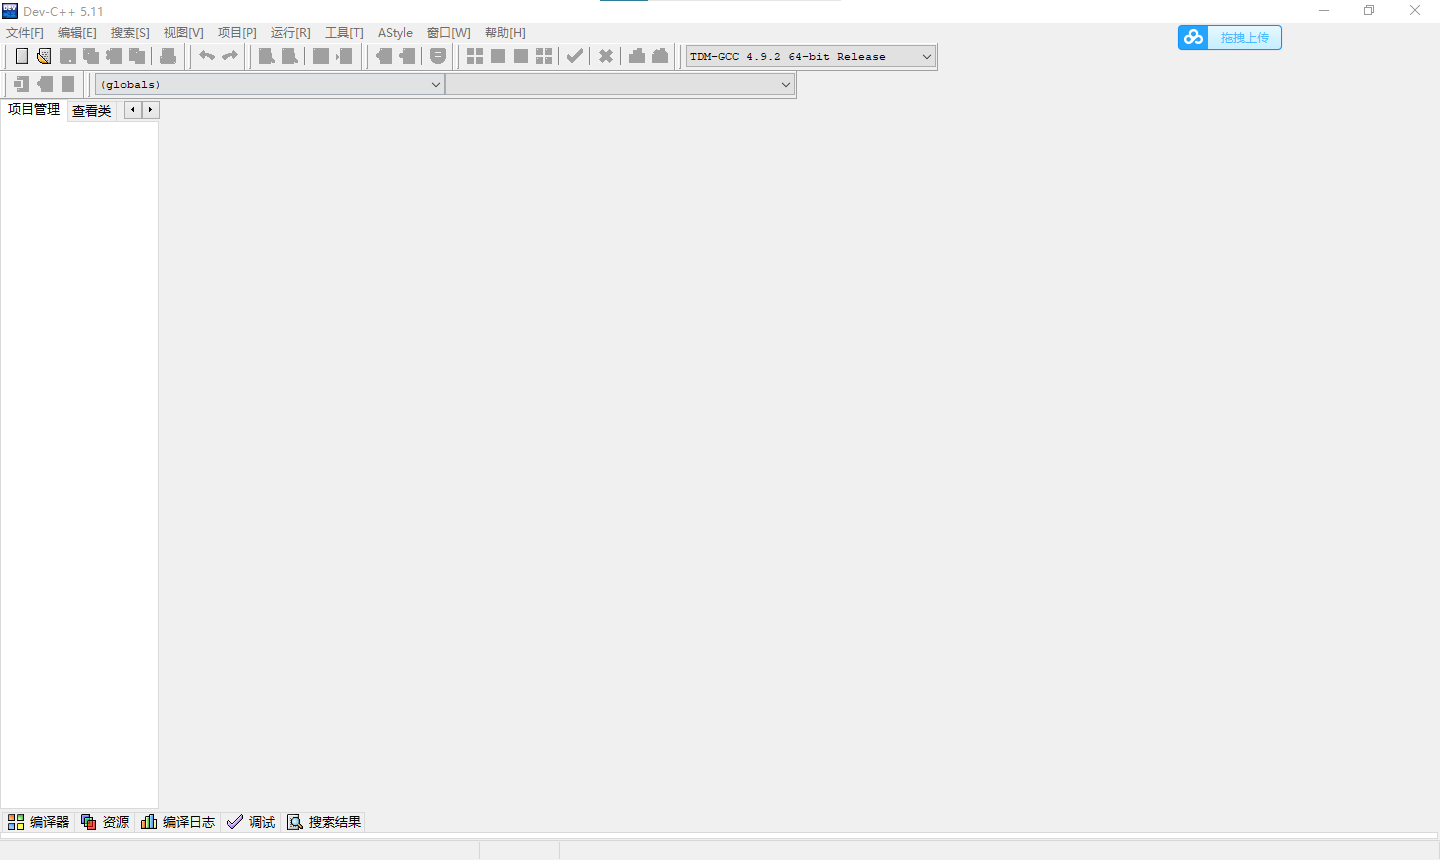The width and height of the screenshot is (1440, 860).
Task: Click the Compile and Run icon
Action: coord(521,56)
